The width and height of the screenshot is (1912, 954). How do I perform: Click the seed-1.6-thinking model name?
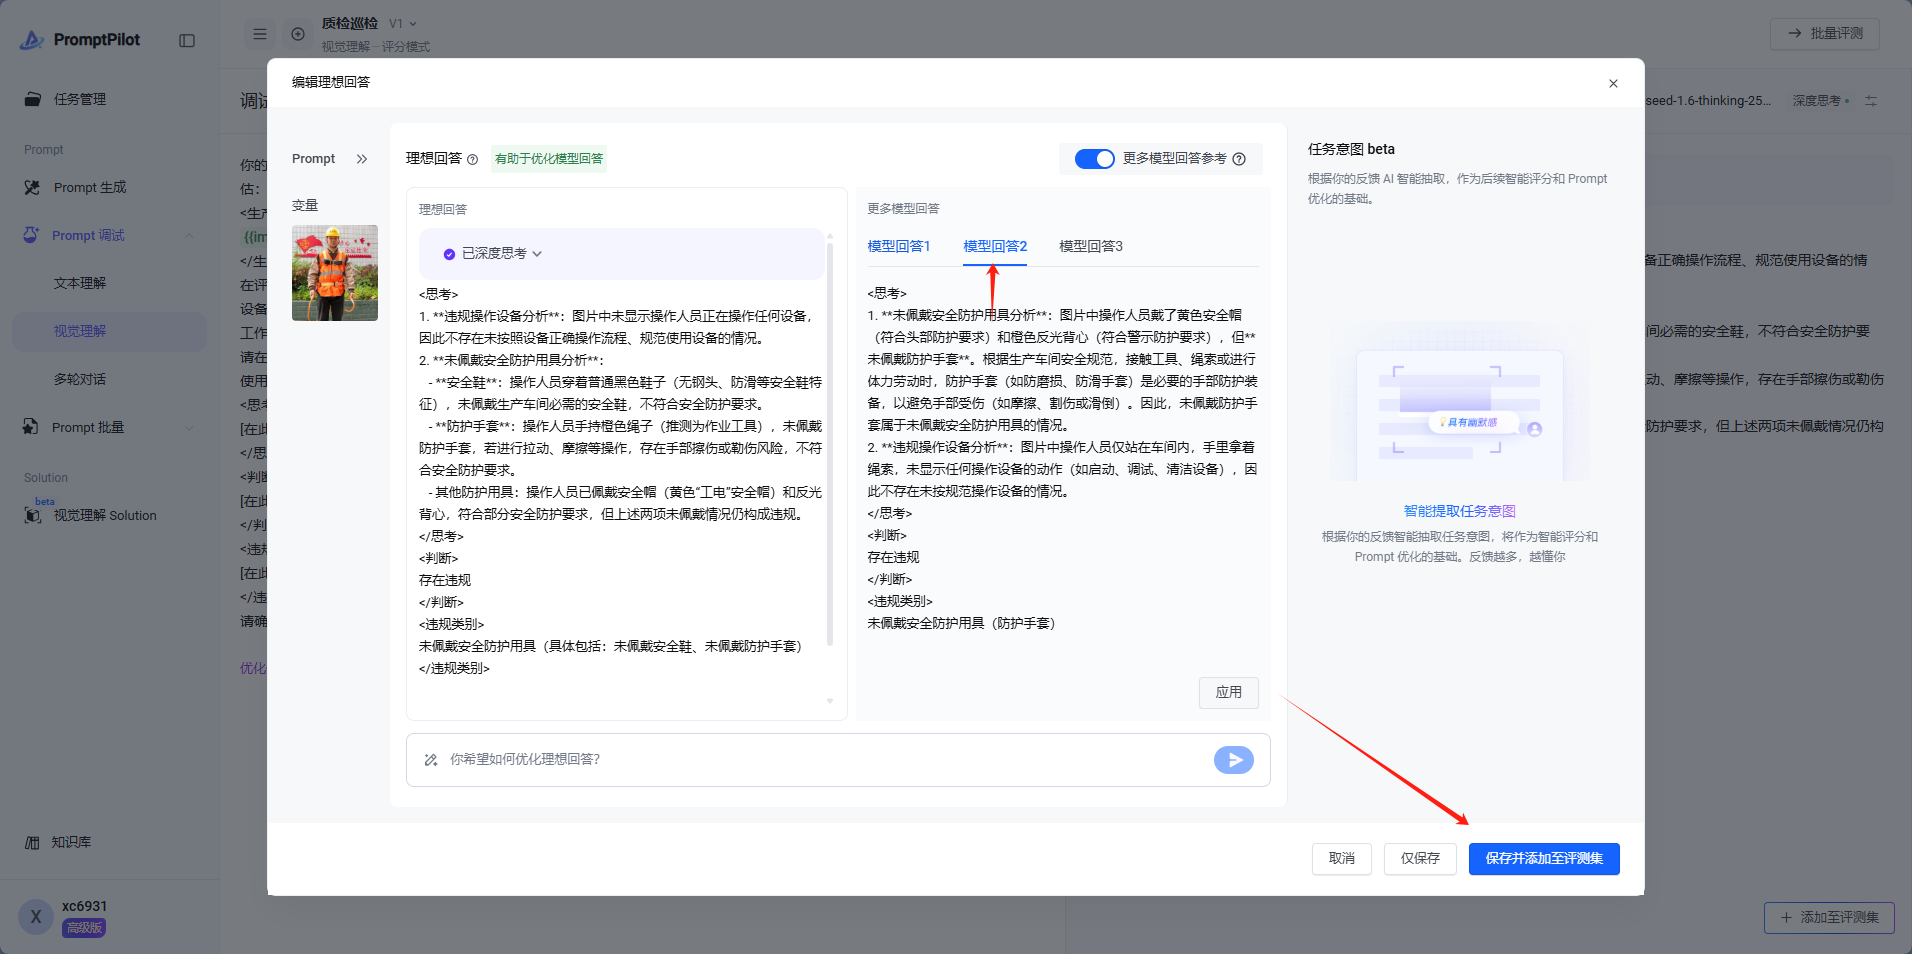tap(1708, 101)
